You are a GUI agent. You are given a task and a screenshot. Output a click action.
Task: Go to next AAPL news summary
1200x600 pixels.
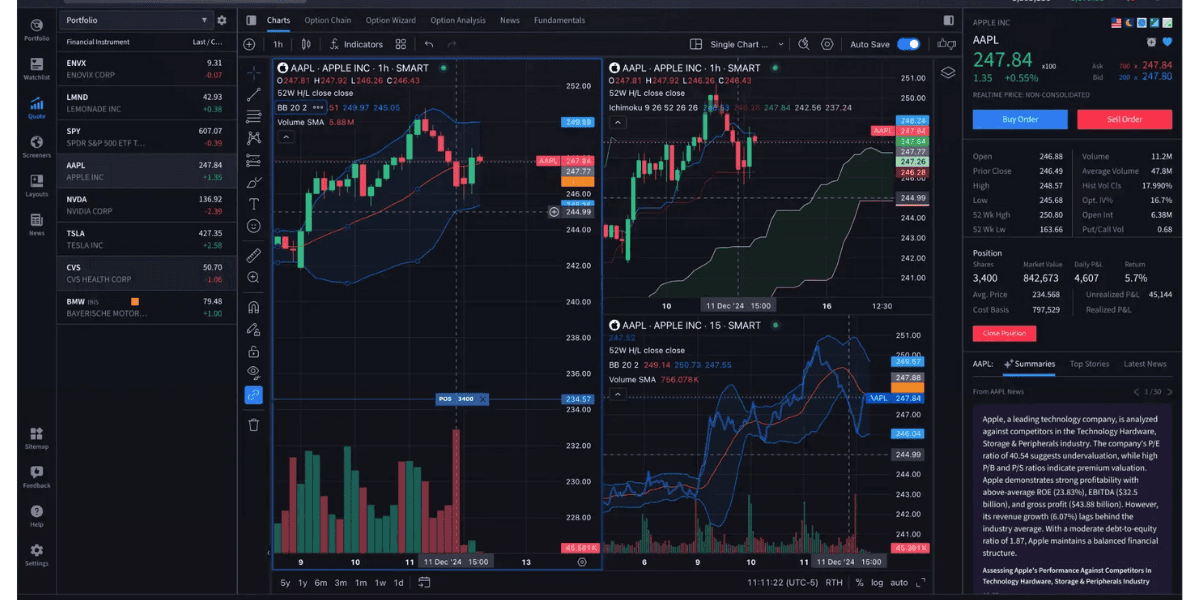point(1168,391)
